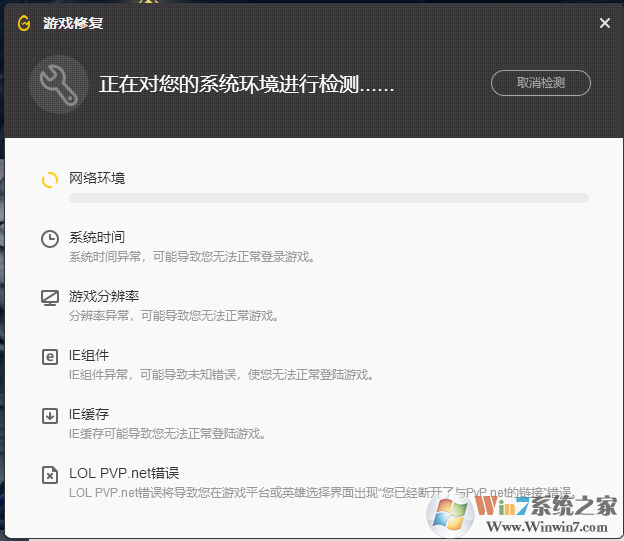Click the LOL PVP.net错误 file icon

pos(50,475)
